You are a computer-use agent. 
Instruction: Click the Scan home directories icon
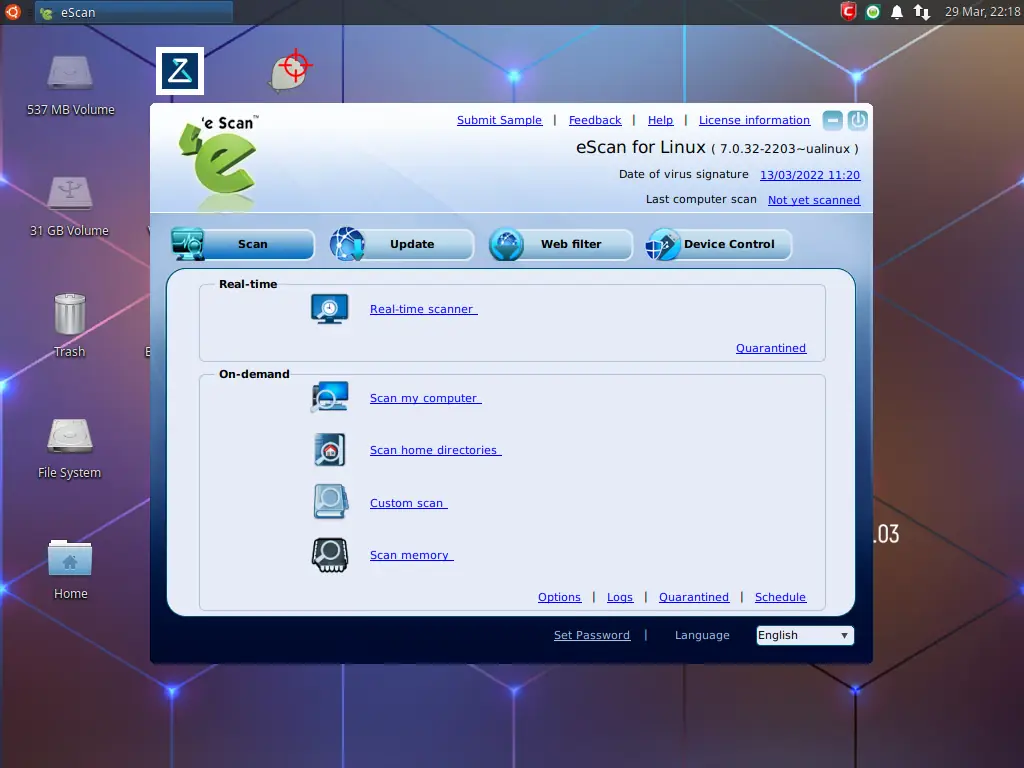(x=330, y=449)
